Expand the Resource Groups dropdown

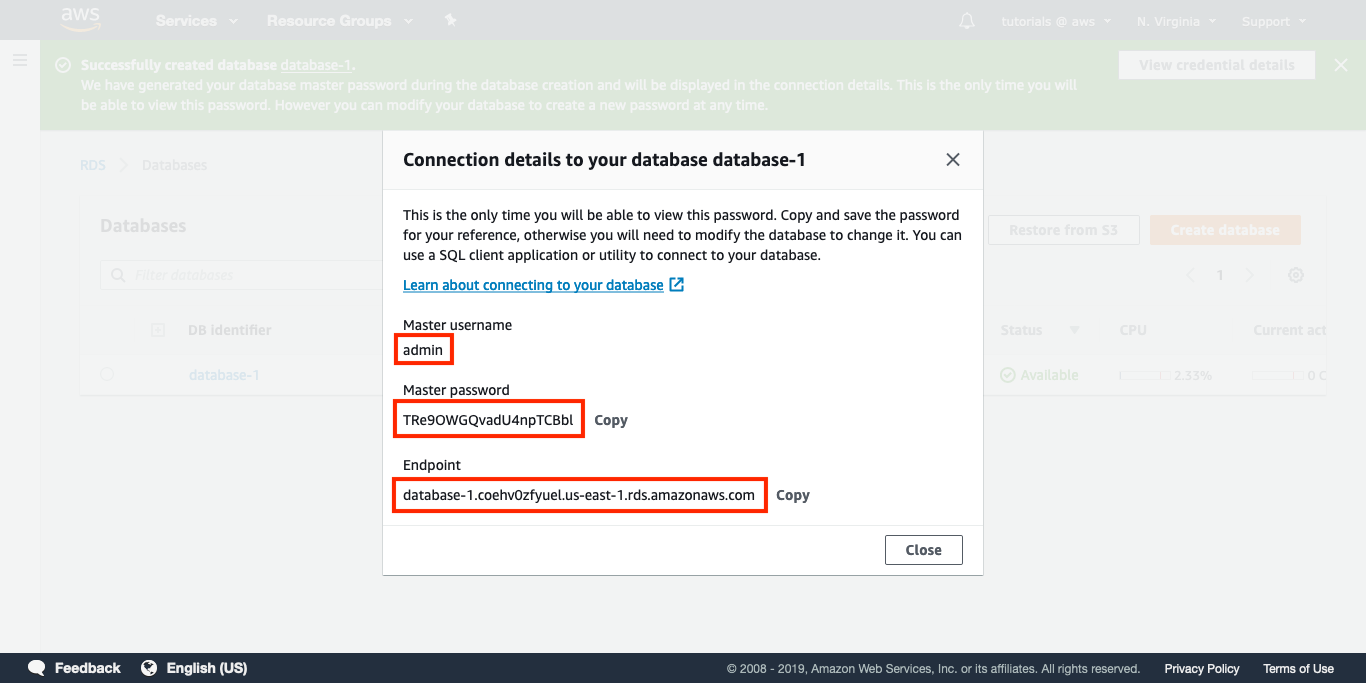pyautogui.click(x=340, y=21)
